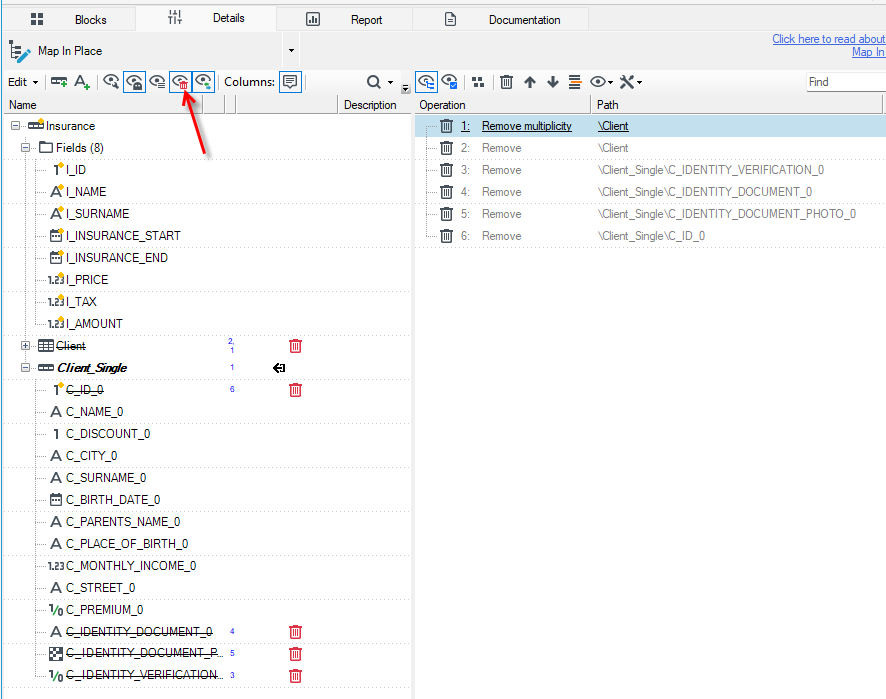Click inside the Find search field

[x=846, y=82]
